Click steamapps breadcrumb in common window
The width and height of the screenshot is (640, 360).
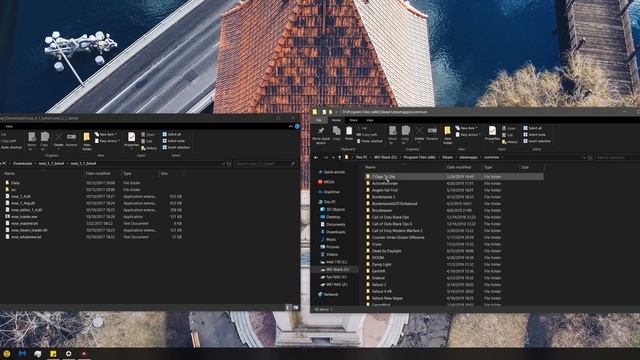click(468, 157)
